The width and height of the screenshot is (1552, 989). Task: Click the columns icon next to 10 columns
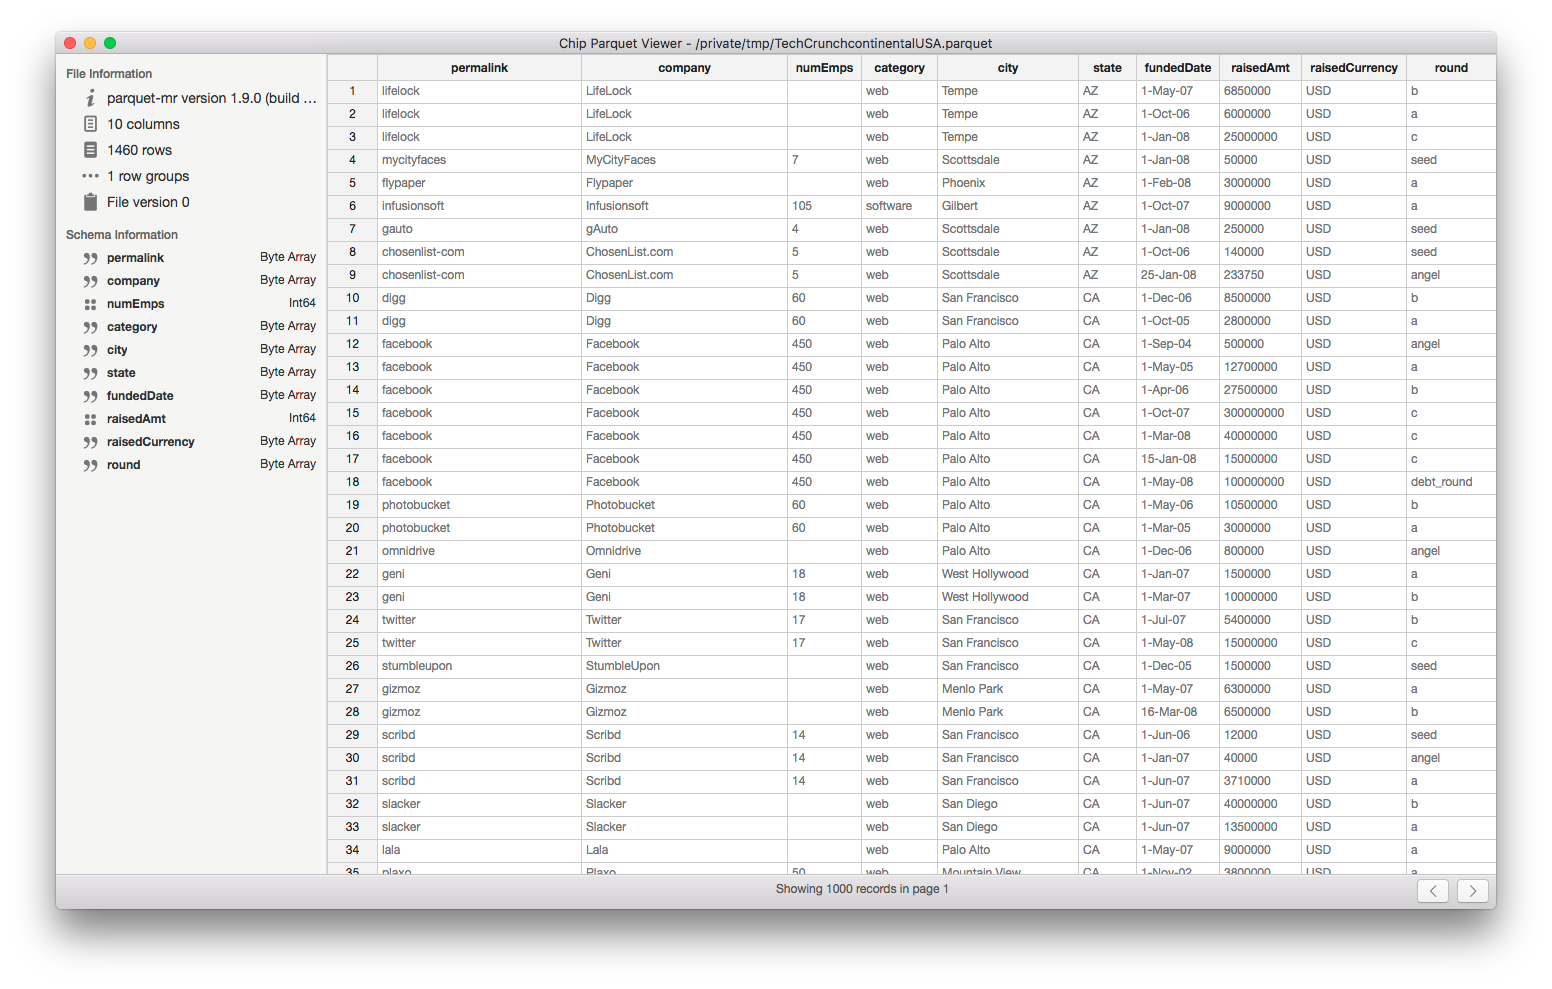tap(90, 124)
